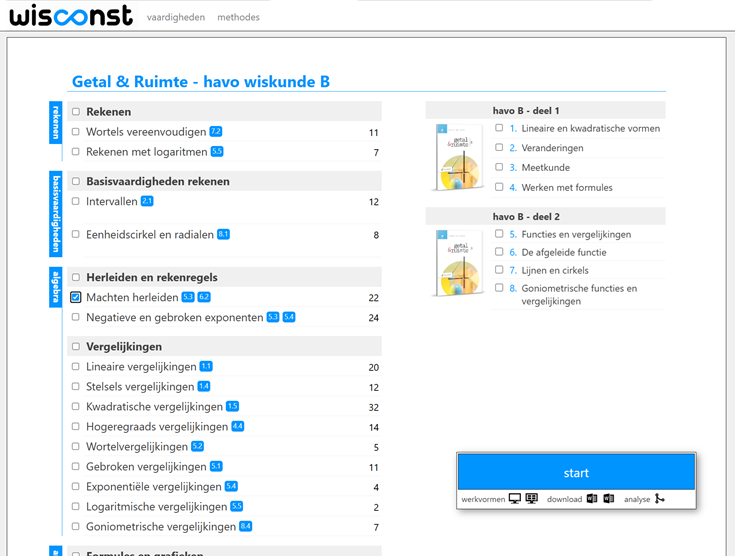Click the count 32 for Kwadratische vergelijkingen

(374, 407)
